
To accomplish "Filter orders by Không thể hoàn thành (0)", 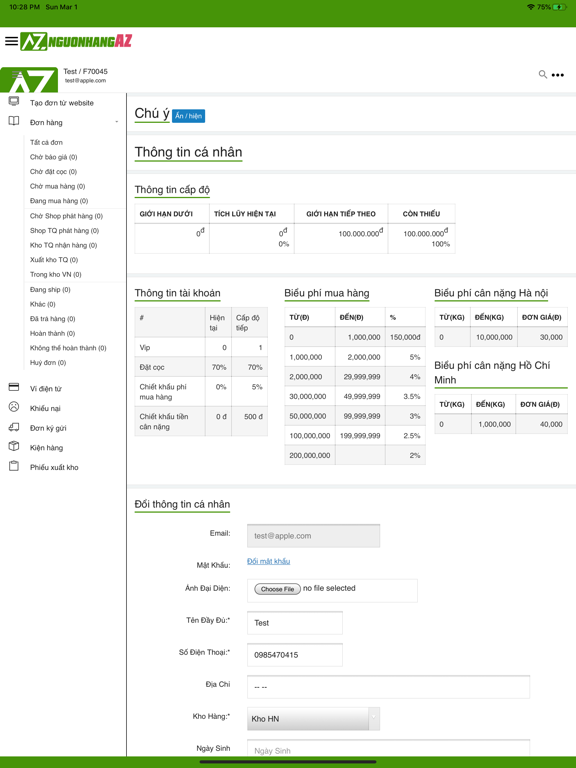I will pos(68,348).
